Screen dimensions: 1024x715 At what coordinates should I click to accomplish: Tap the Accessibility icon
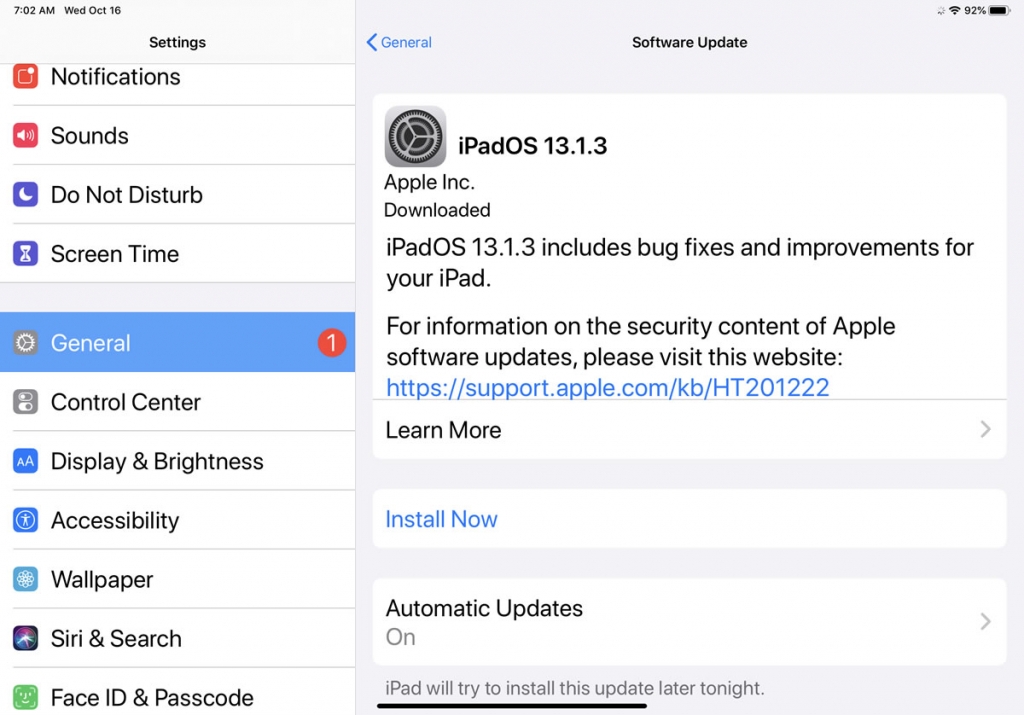tap(25, 520)
